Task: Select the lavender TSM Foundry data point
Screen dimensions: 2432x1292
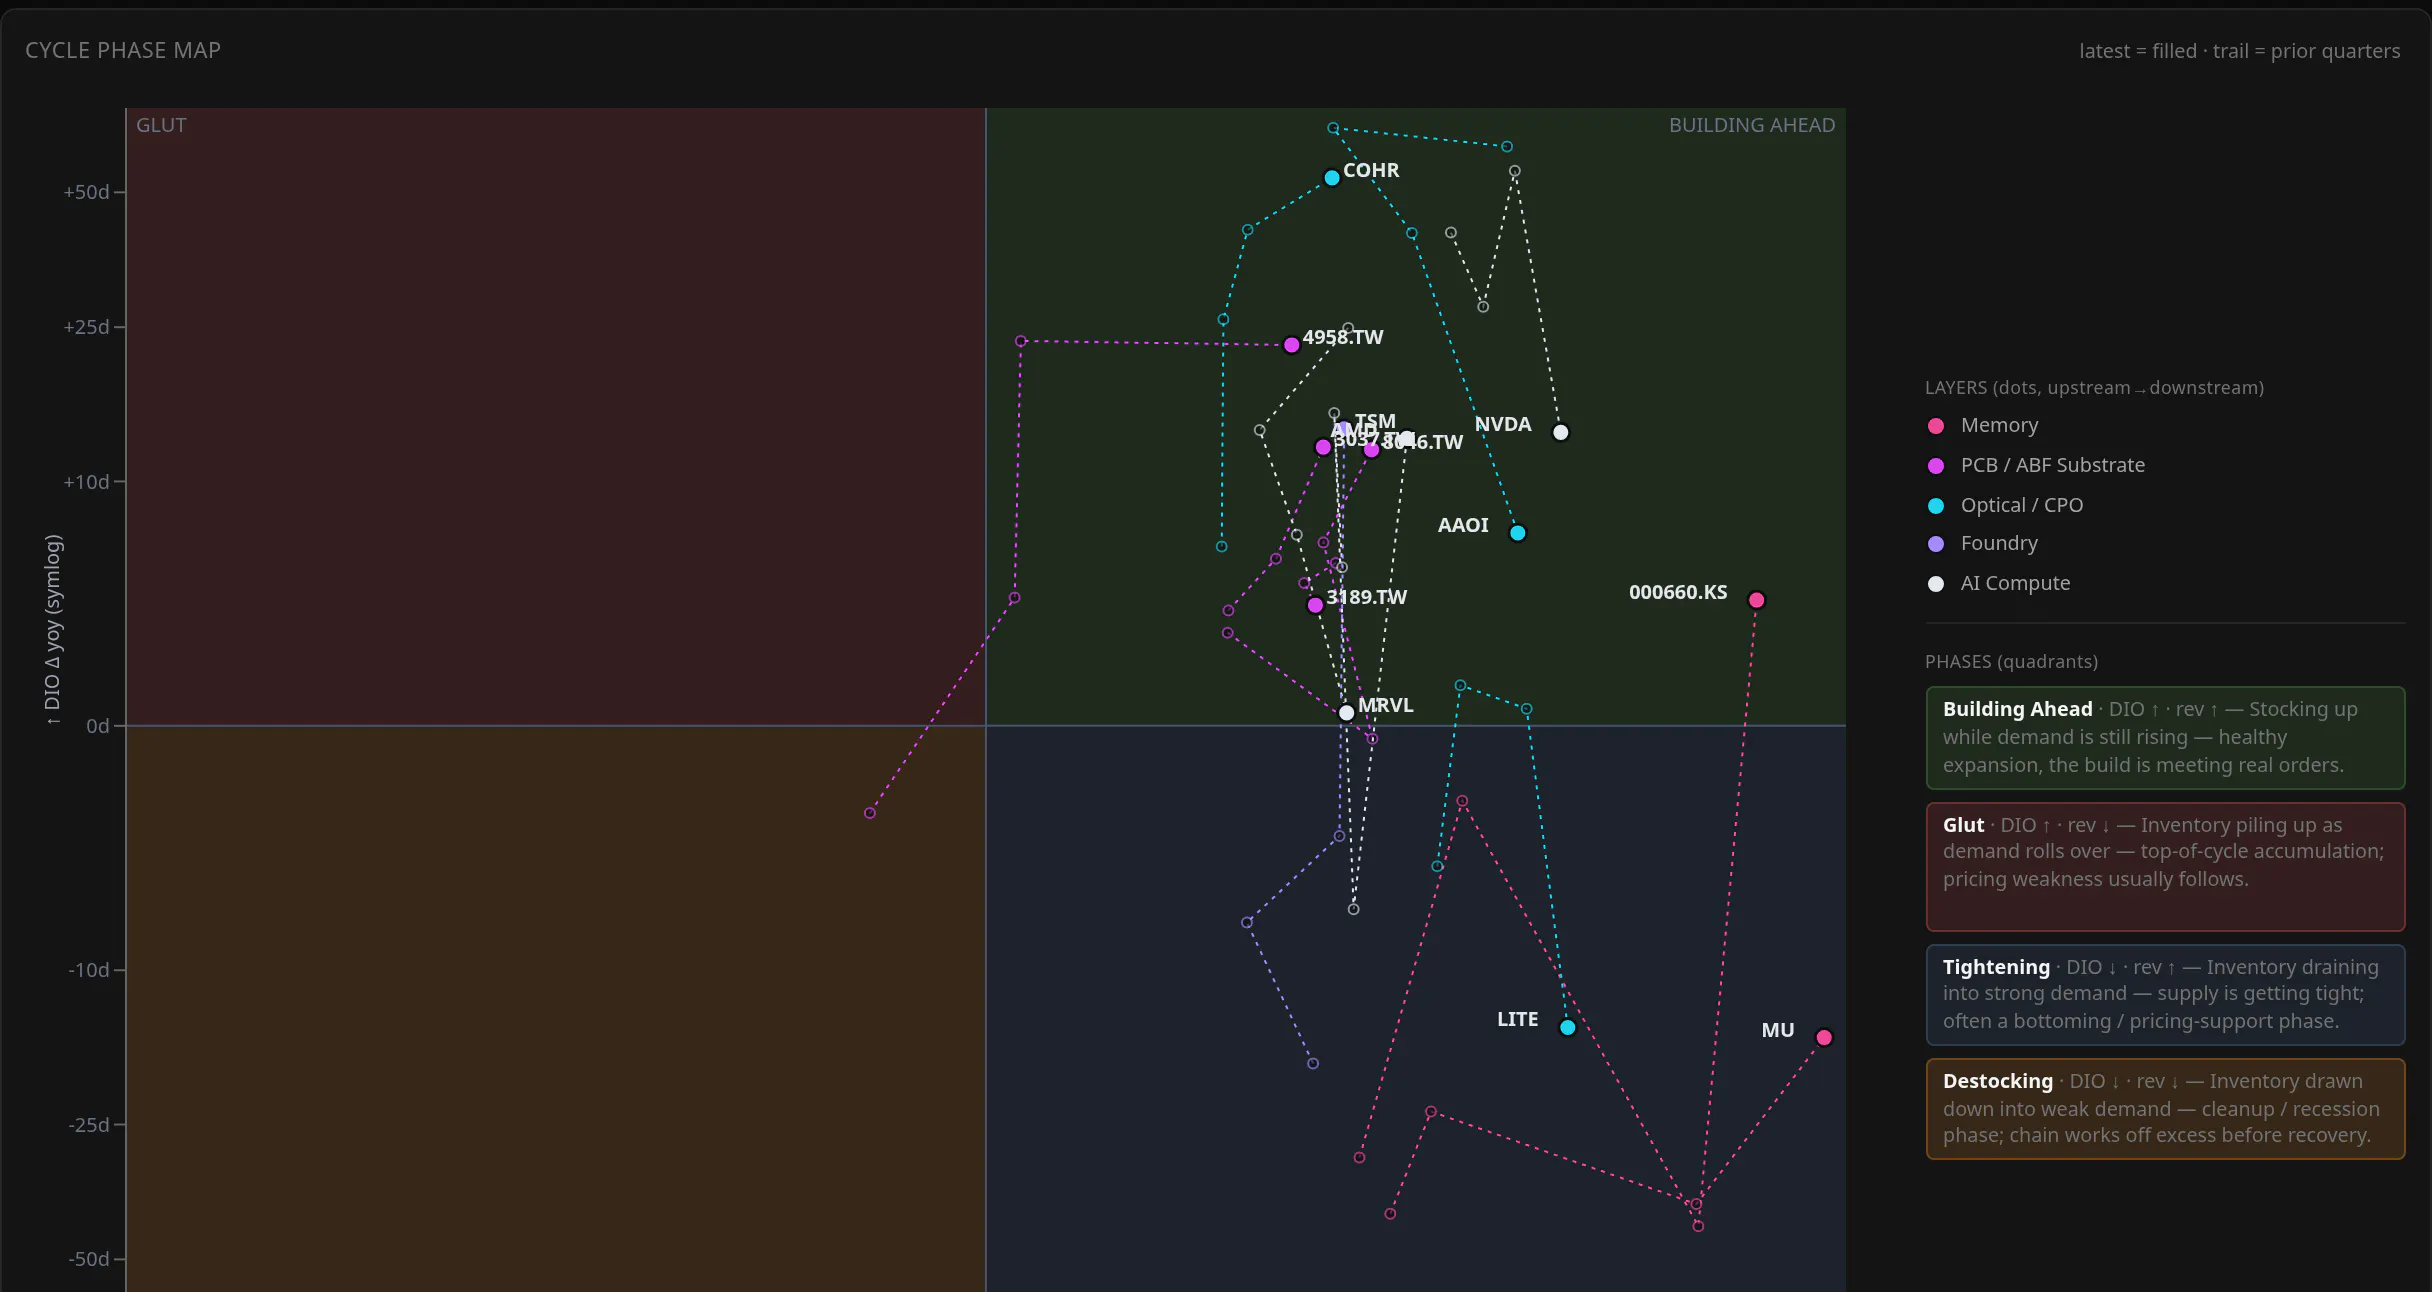Action: [x=1345, y=429]
